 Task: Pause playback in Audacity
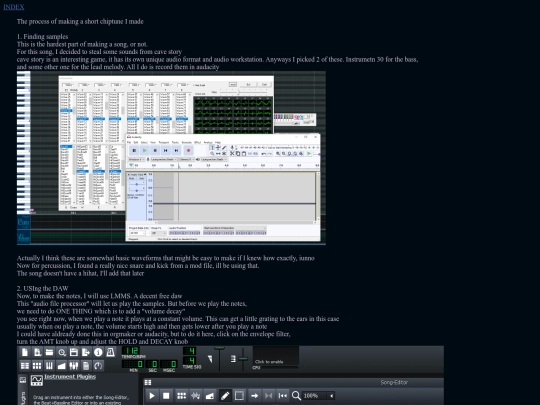pos(134,150)
